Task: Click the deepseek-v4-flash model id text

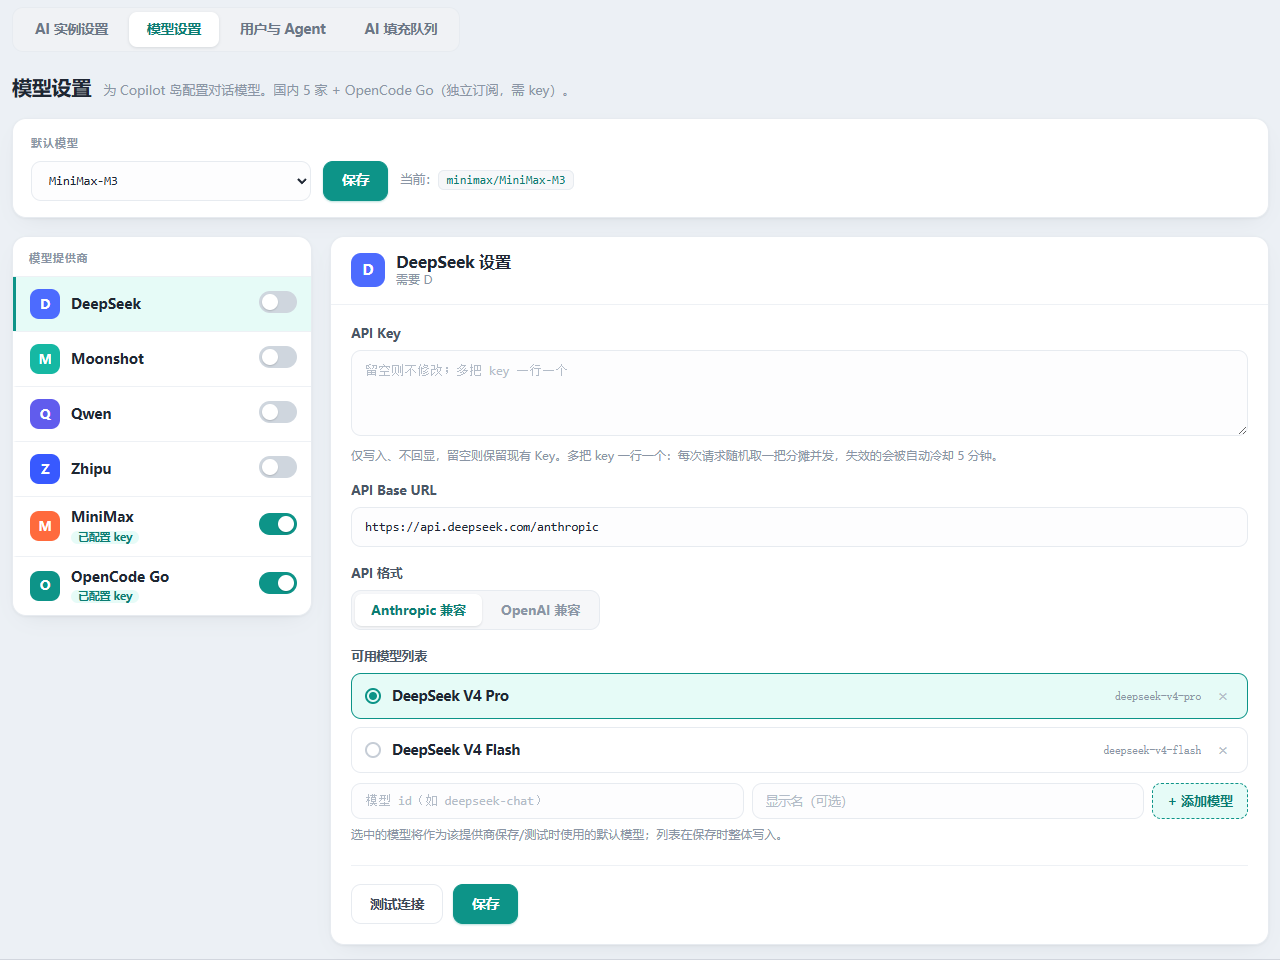Action: tap(1152, 750)
